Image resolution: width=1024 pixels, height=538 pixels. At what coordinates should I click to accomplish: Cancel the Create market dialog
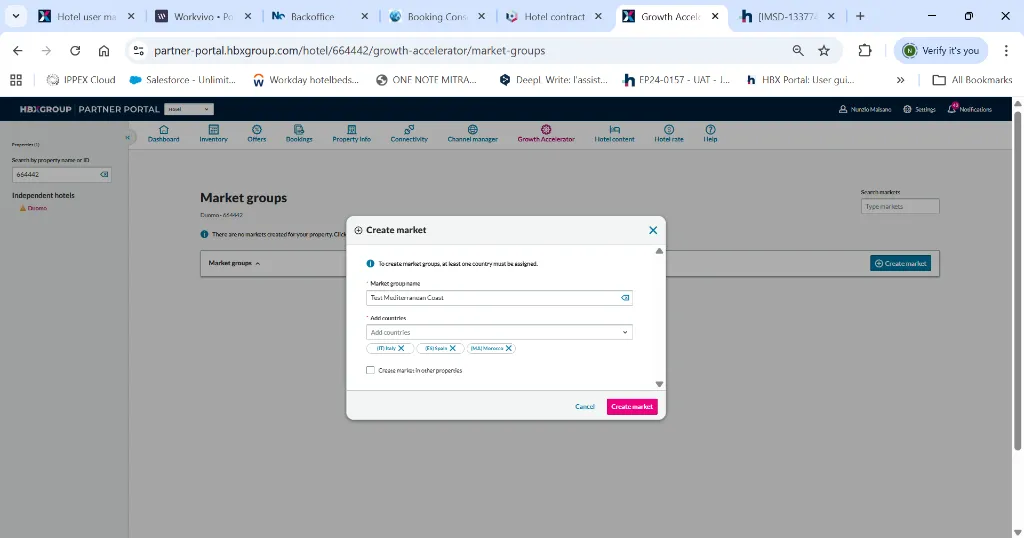point(584,407)
